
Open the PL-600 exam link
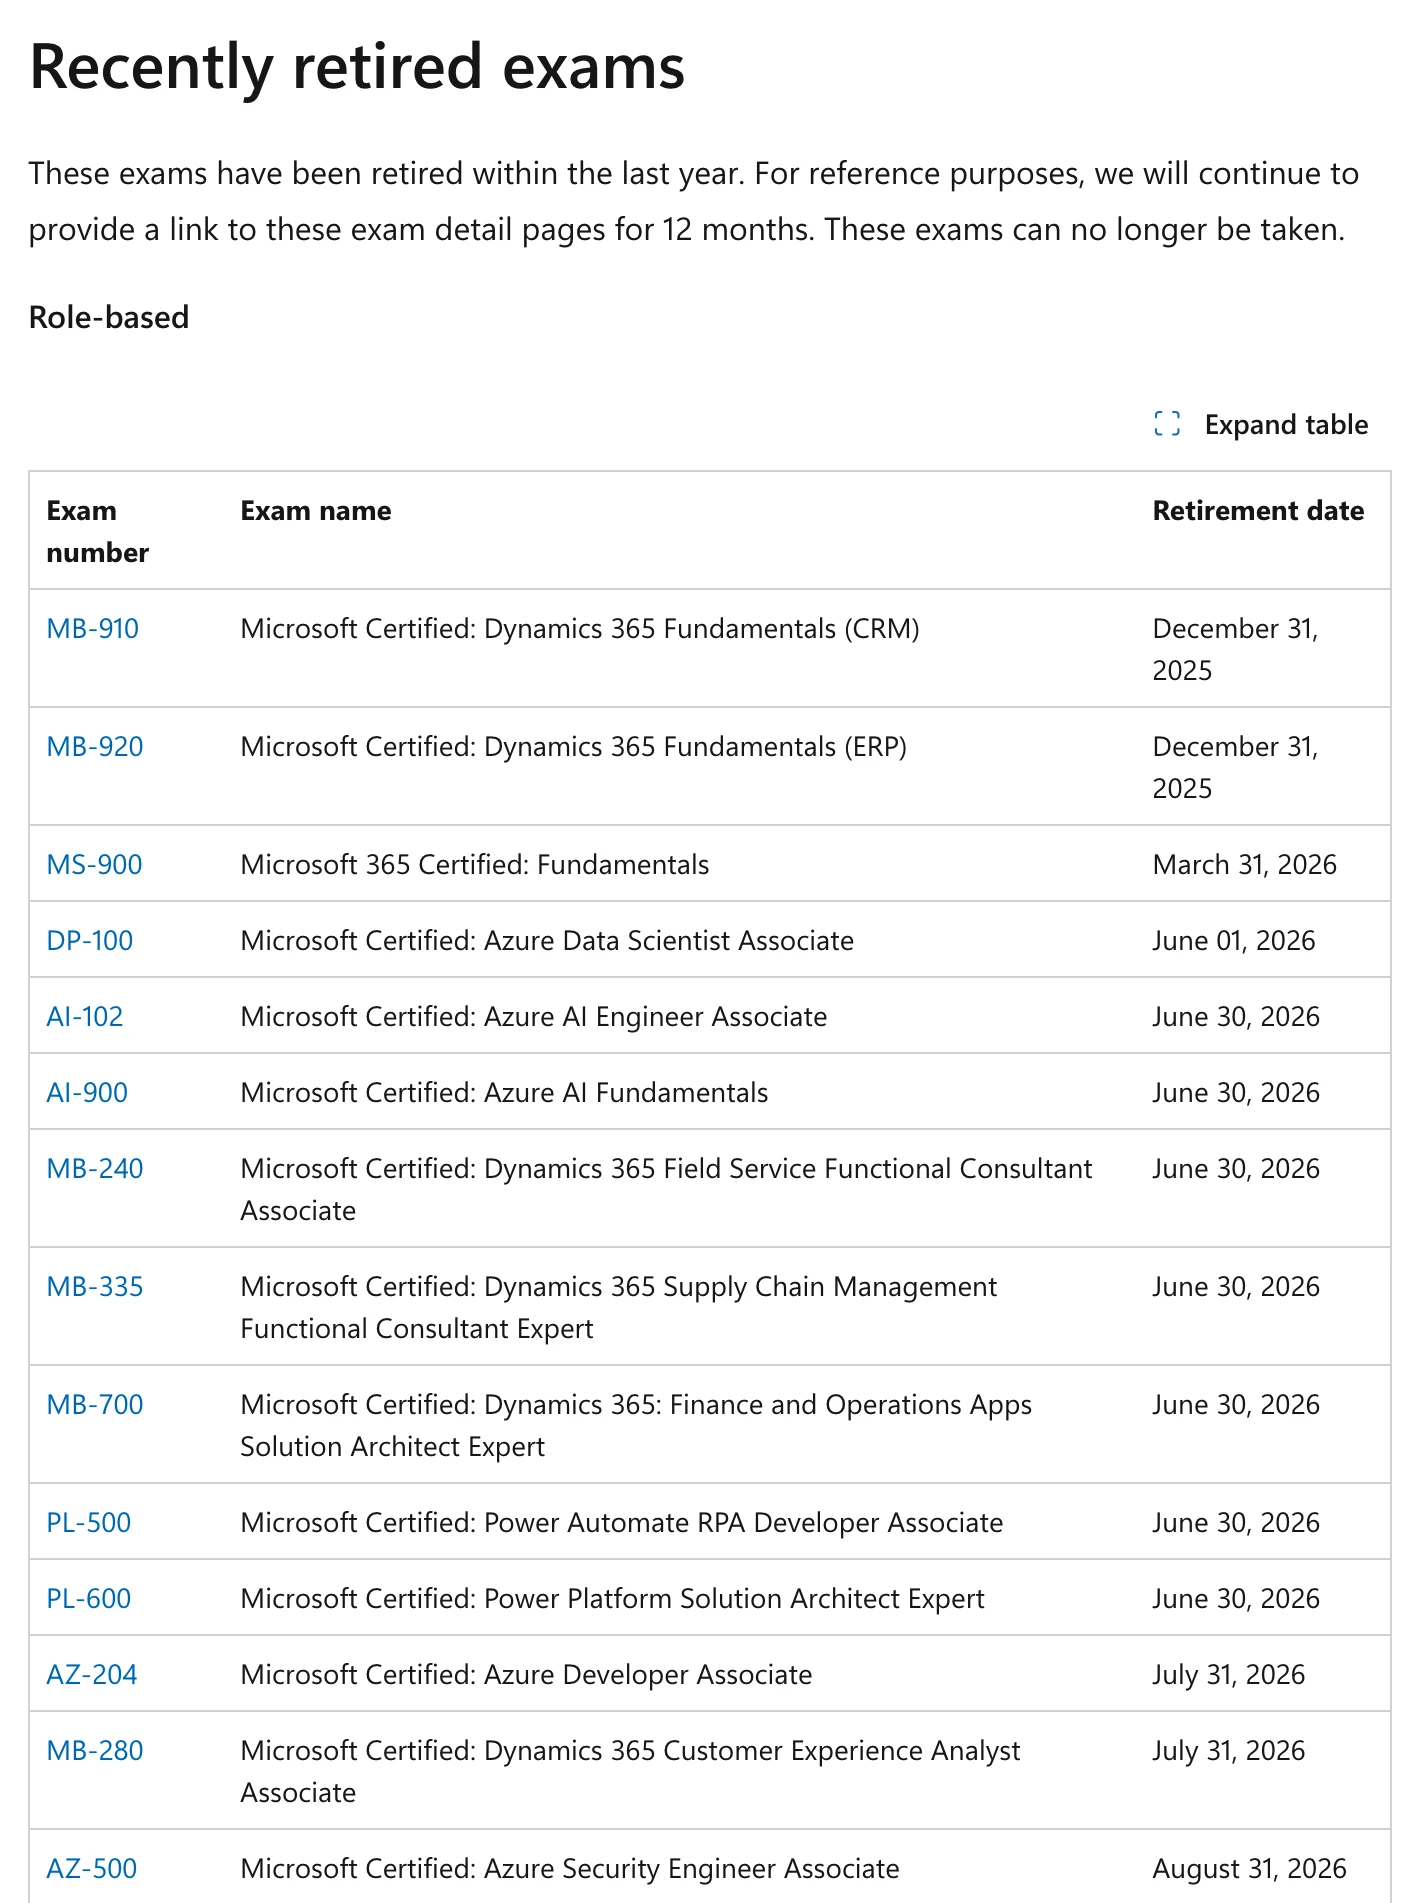coord(89,1599)
